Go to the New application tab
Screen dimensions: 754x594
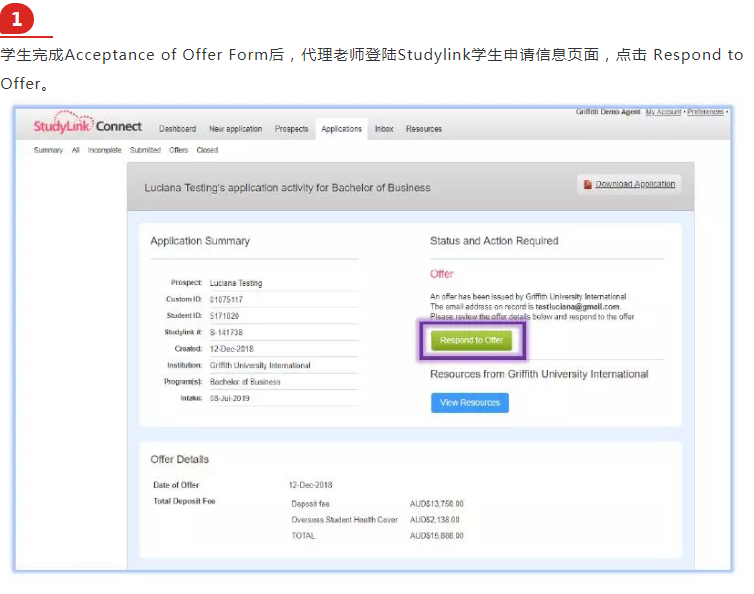[x=235, y=129]
